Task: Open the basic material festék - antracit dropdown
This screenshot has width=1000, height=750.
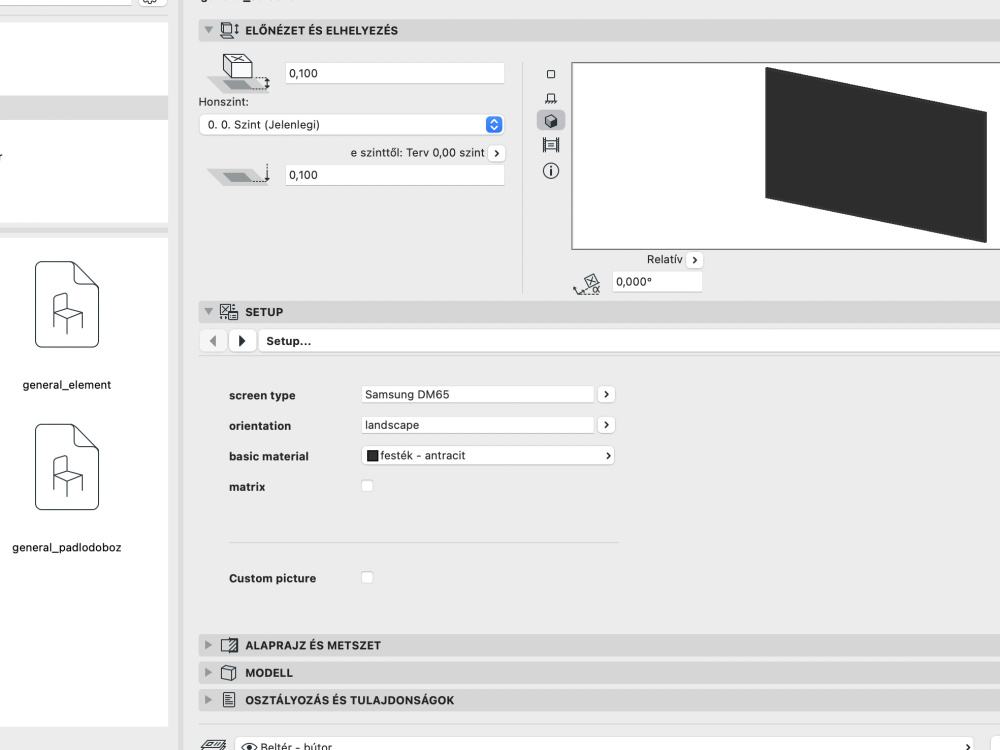Action: coord(488,455)
